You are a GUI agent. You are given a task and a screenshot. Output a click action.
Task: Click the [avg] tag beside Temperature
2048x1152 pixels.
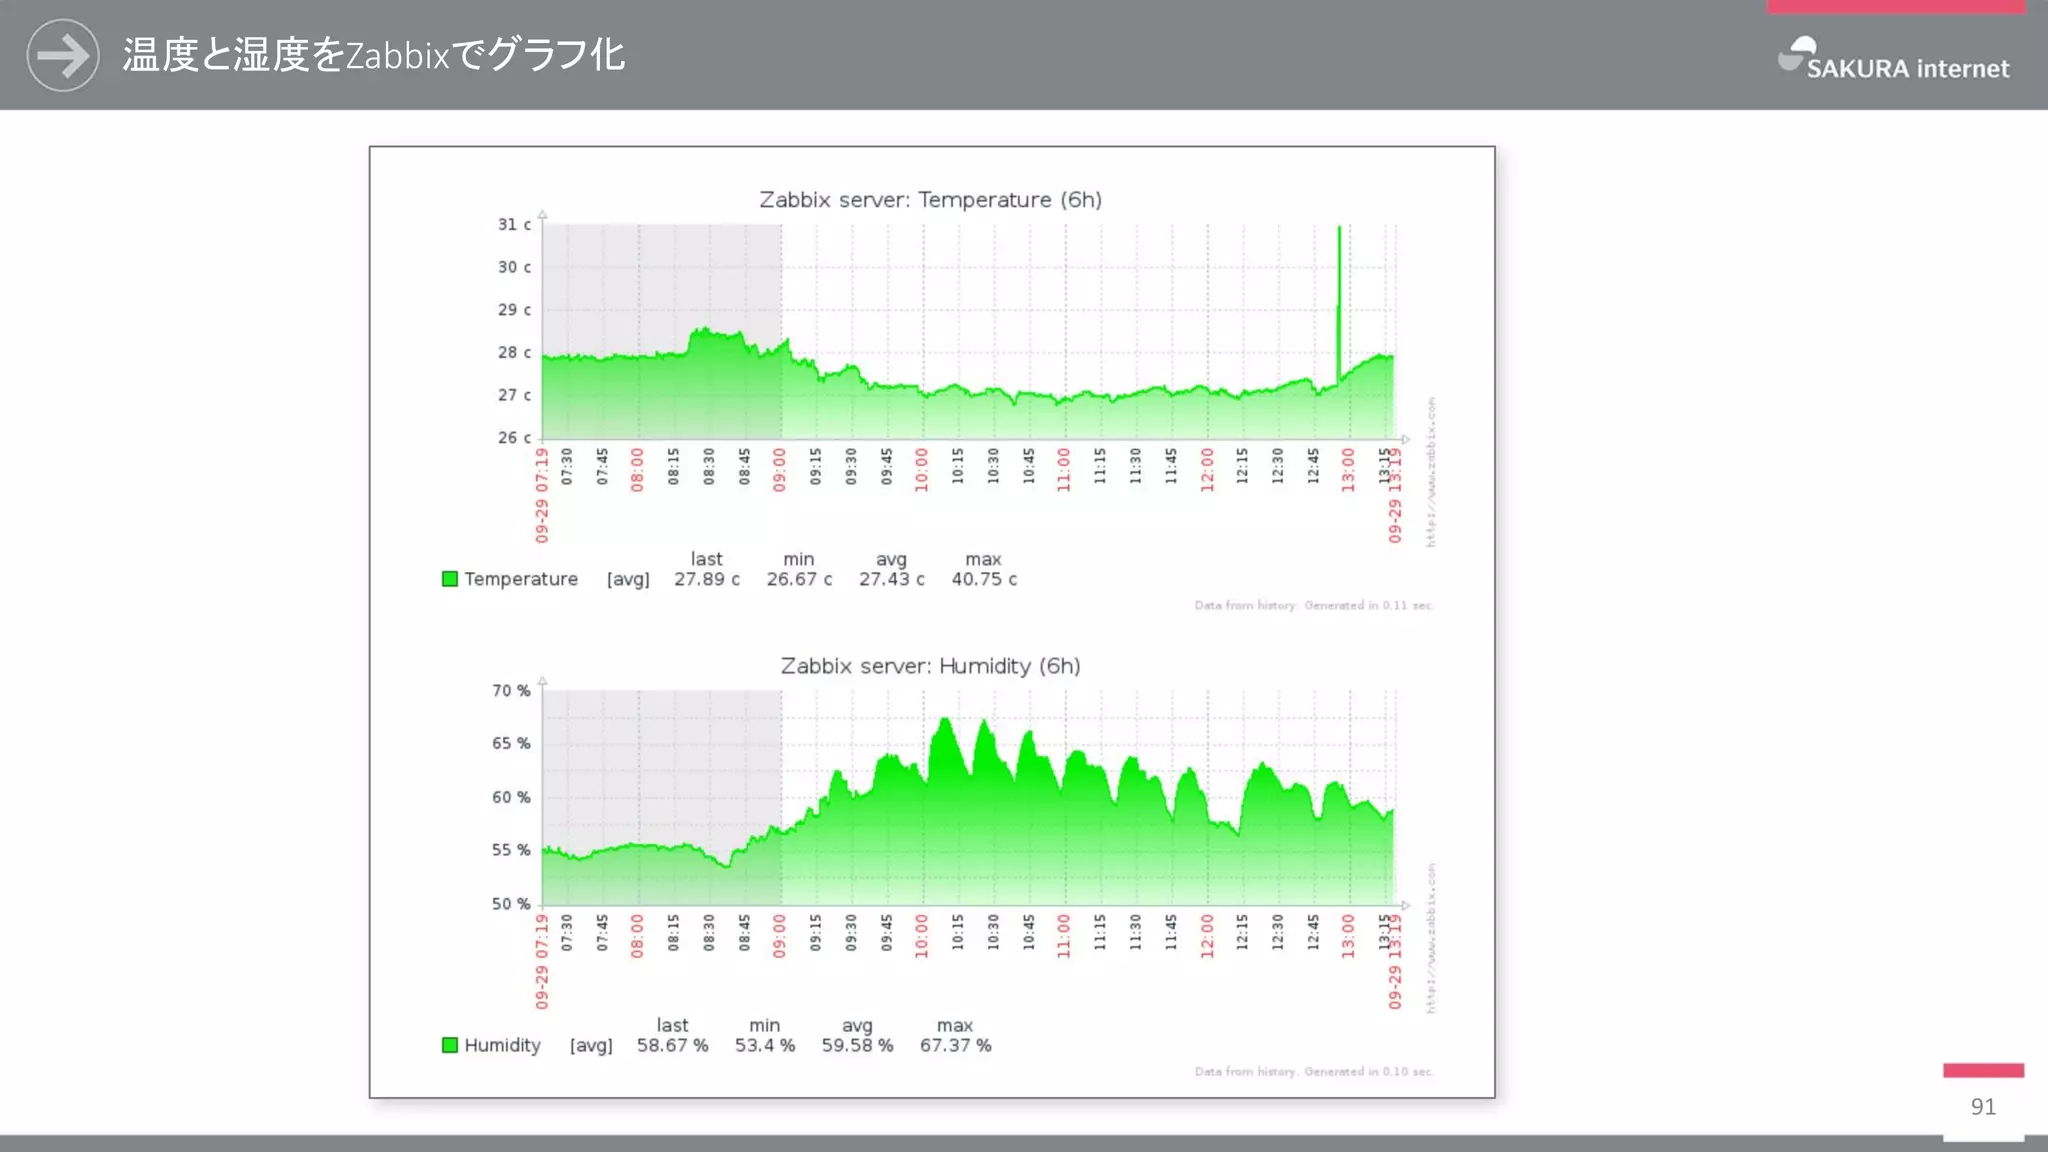(628, 580)
